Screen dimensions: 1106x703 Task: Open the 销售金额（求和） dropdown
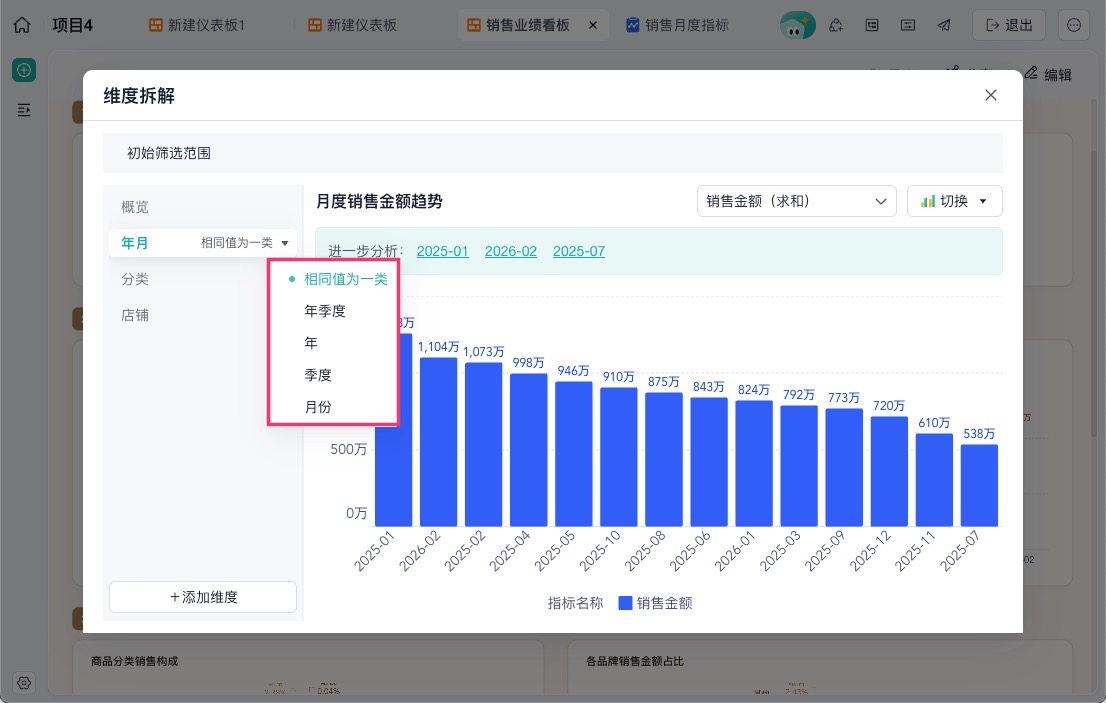coord(796,201)
